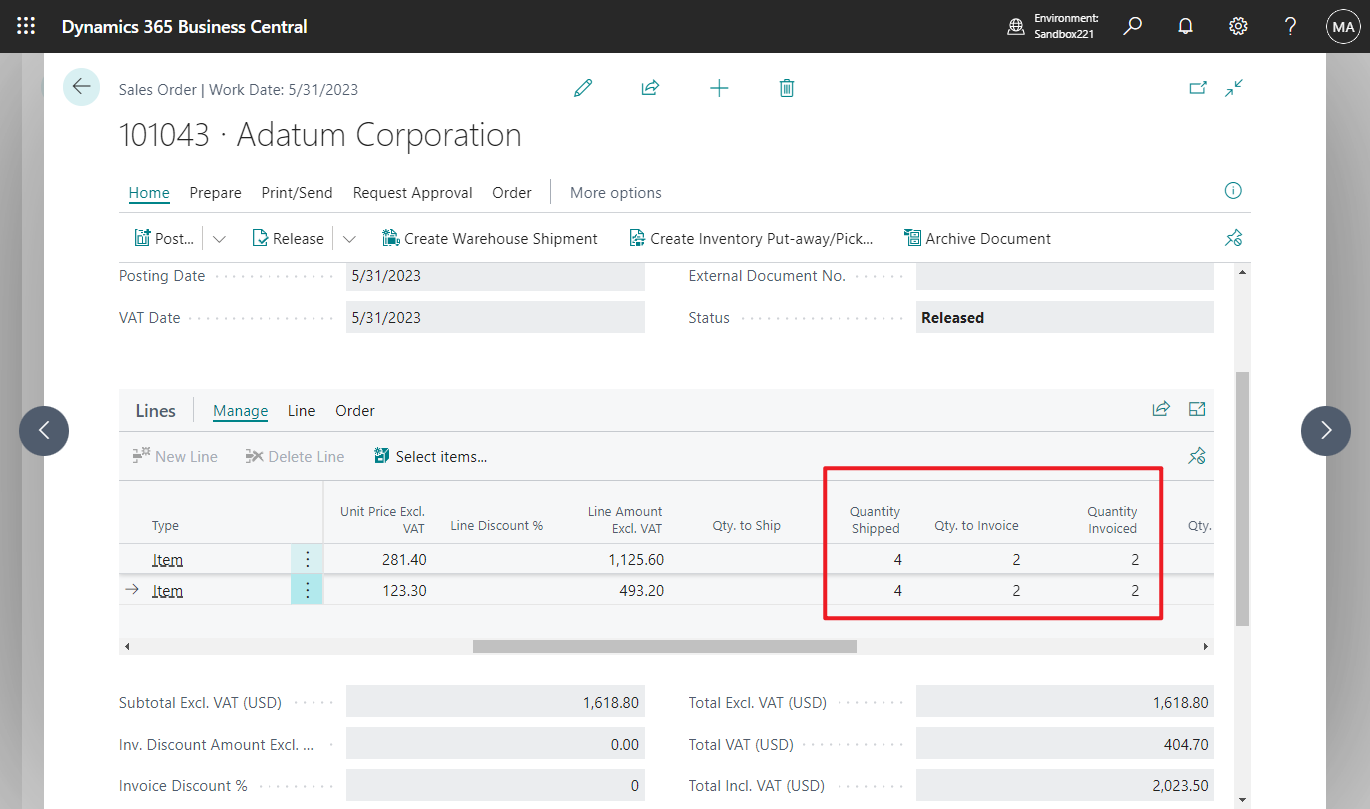
Task: Edit the sales order with pencil icon
Action: click(x=583, y=88)
